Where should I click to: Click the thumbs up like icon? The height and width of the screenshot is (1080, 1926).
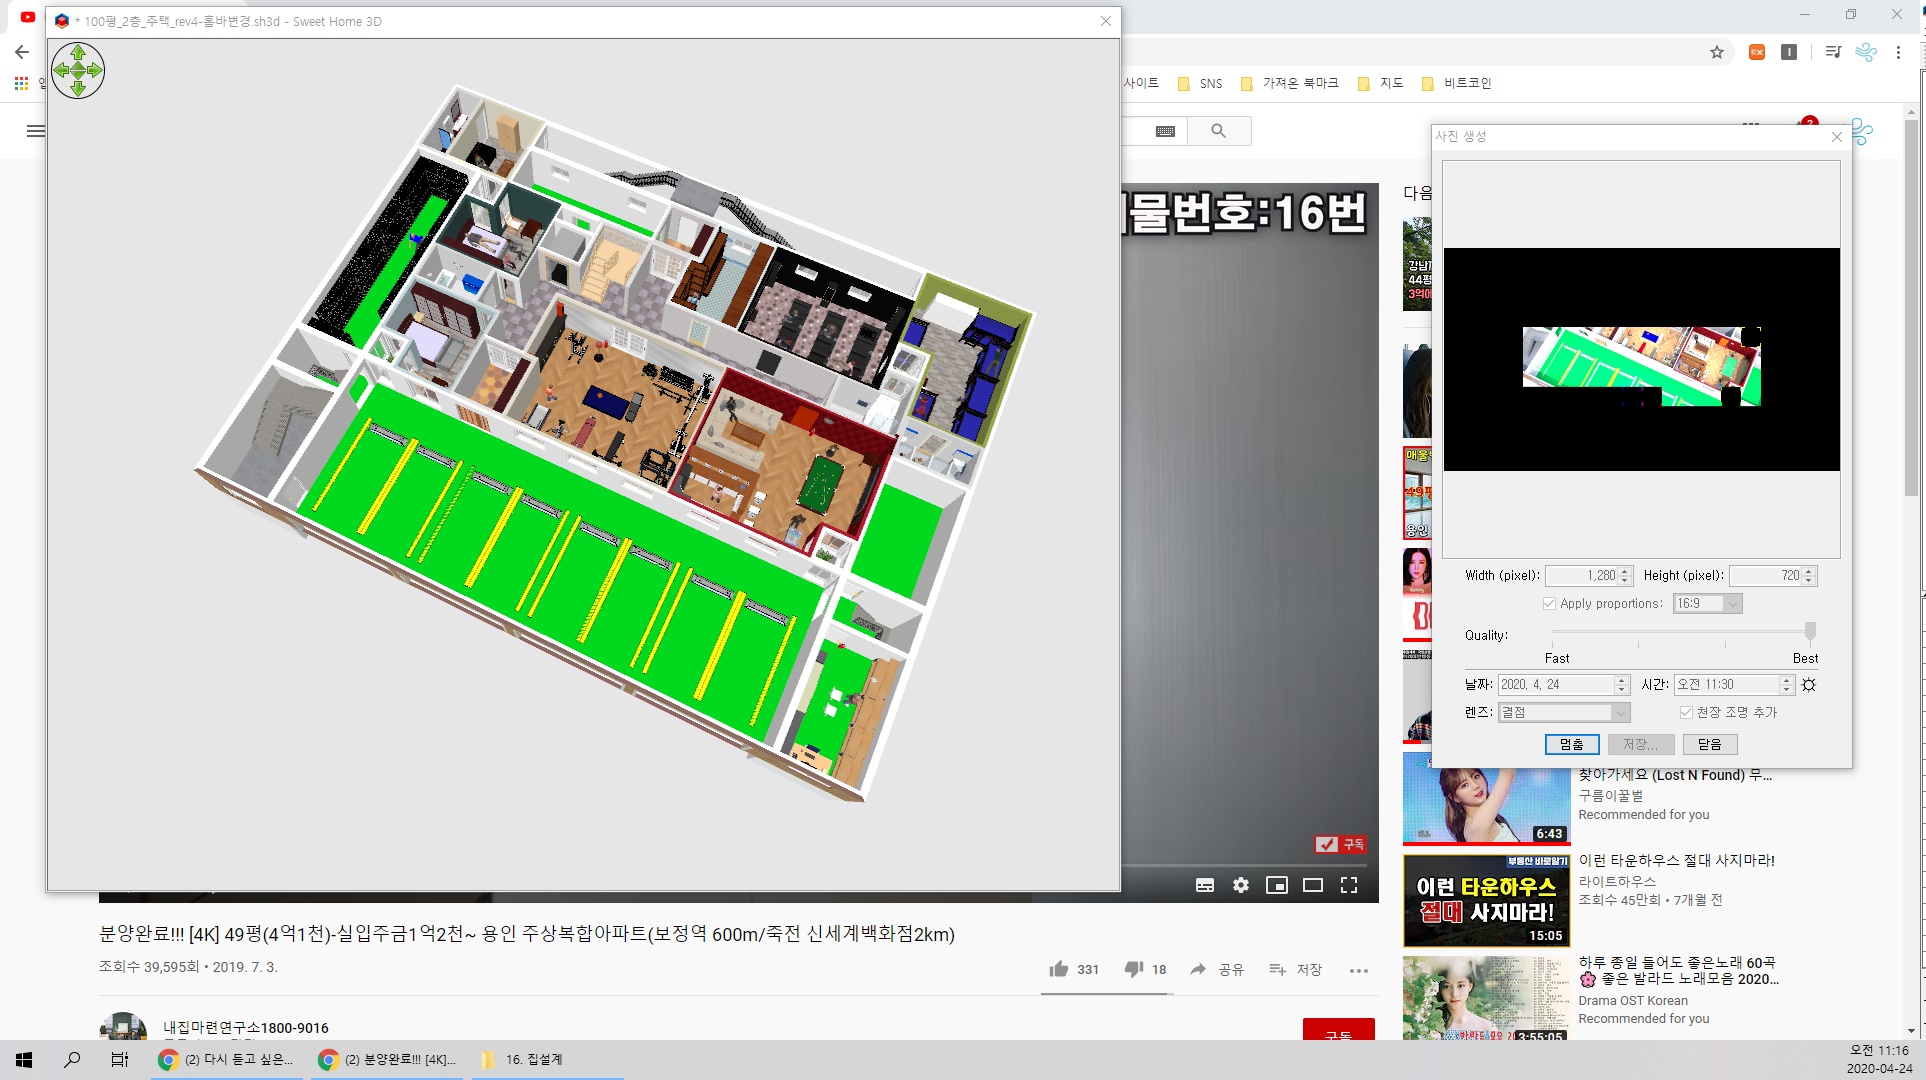click(1059, 969)
